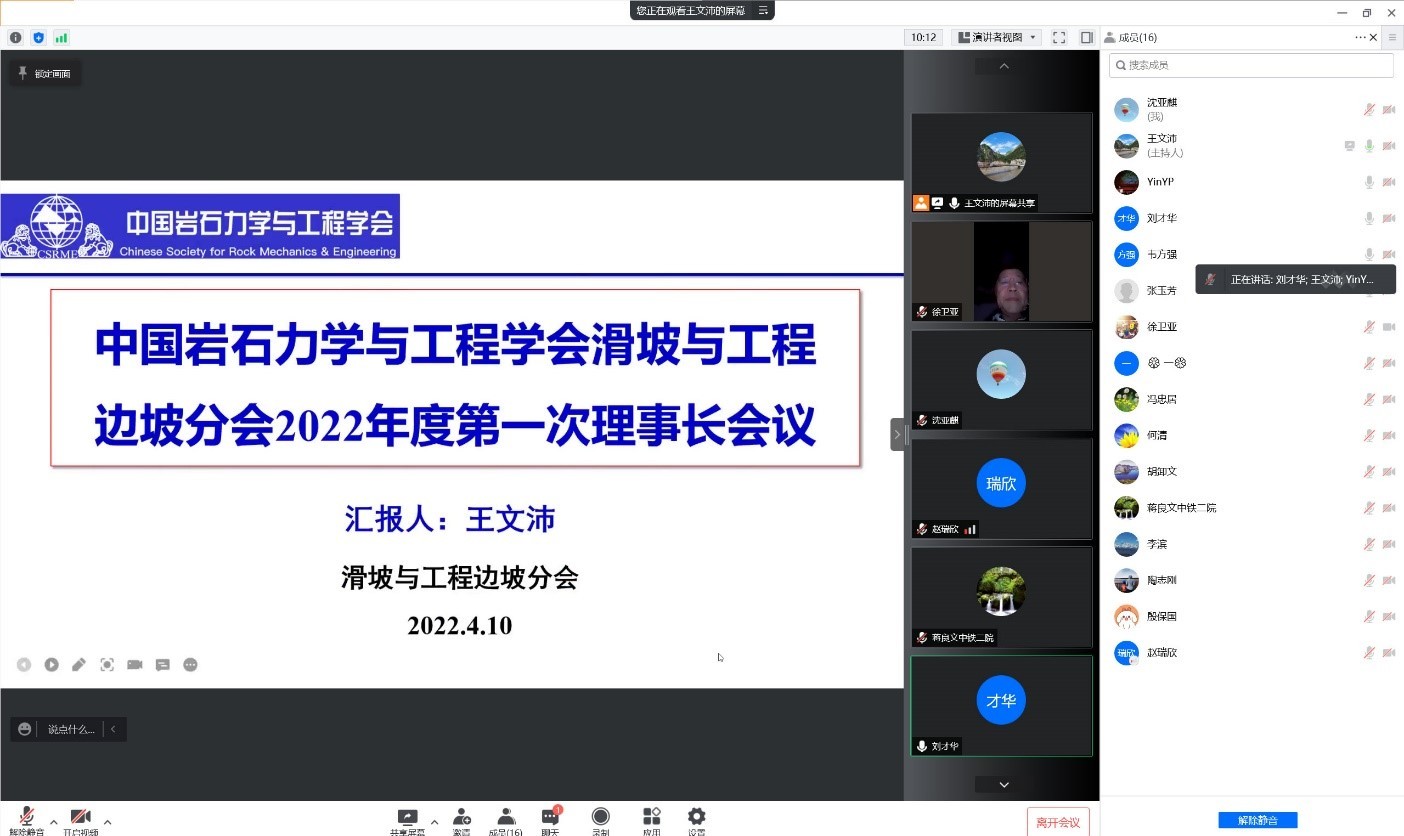
Task: Click the blue 解除静音 button in the members panel
Action: pos(1257,820)
